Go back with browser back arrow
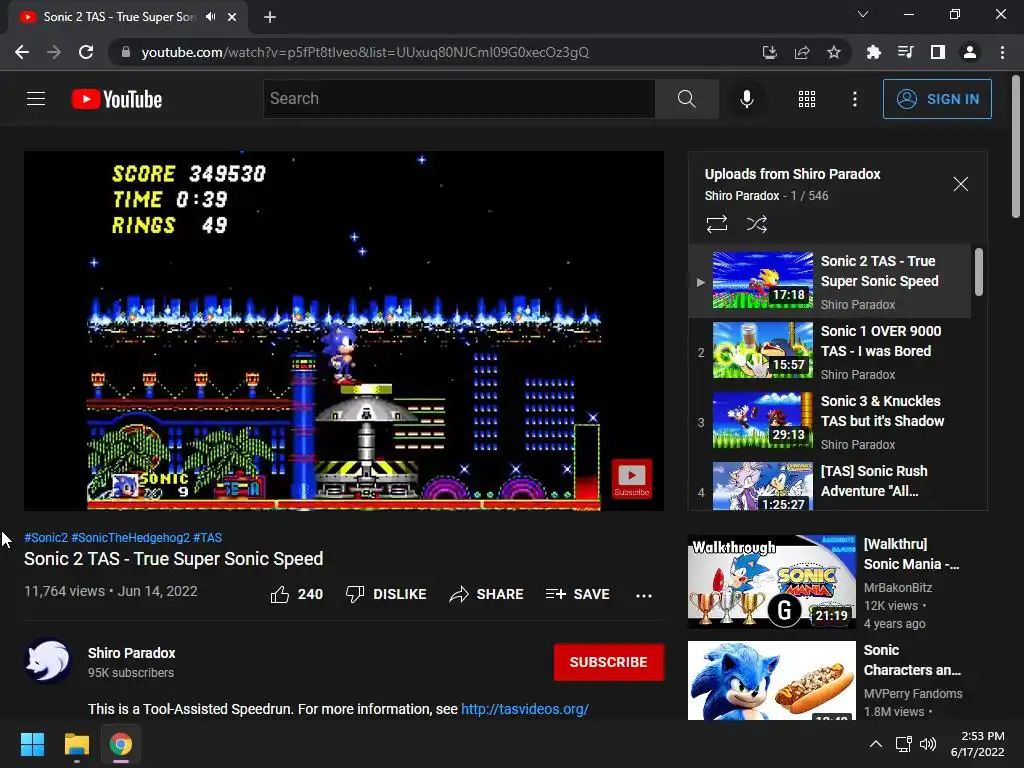1024x768 pixels. click(x=22, y=52)
